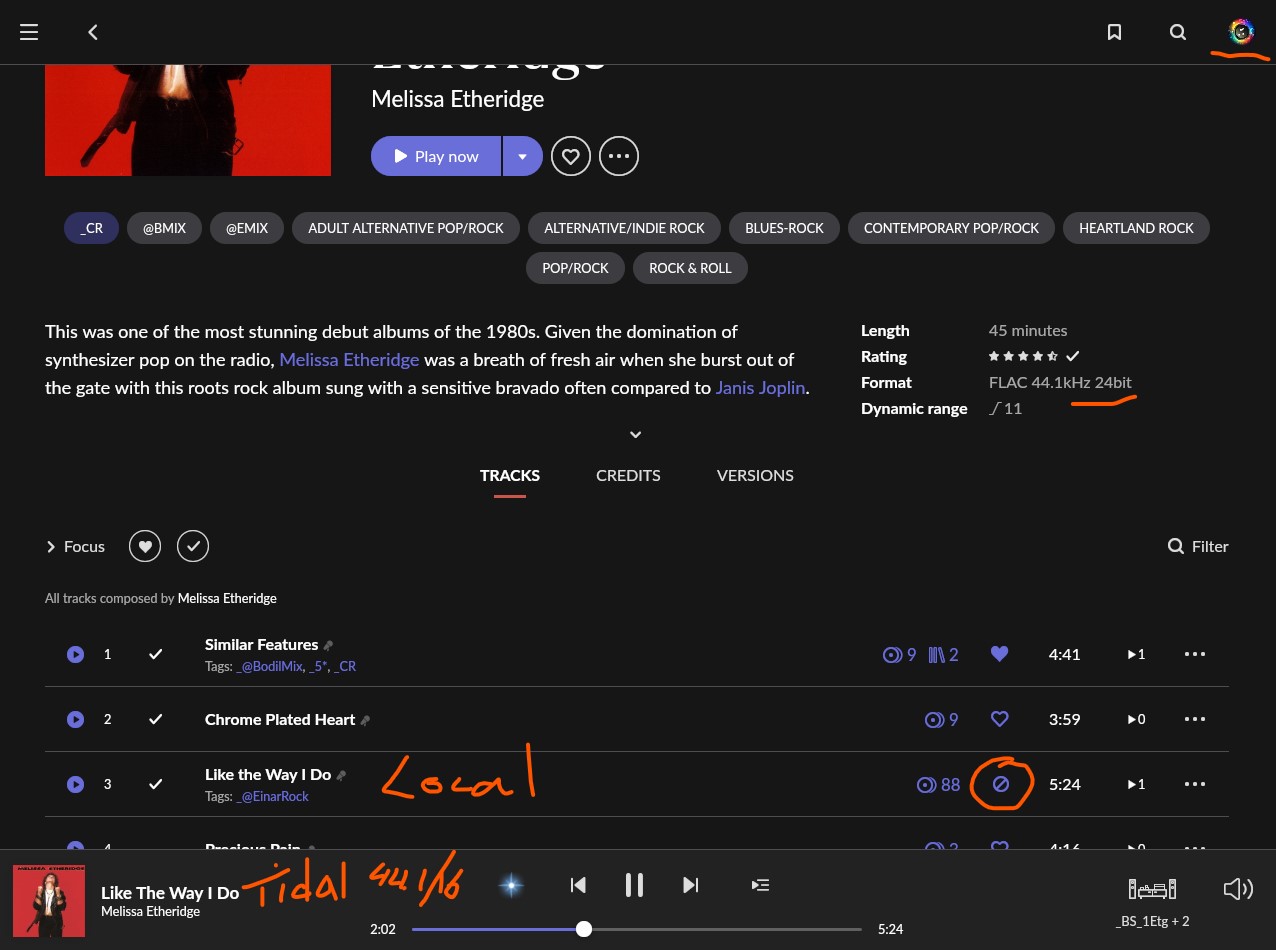Toggle favorite heart on Similar Features
The width and height of the screenshot is (1276, 950).
tap(999, 654)
